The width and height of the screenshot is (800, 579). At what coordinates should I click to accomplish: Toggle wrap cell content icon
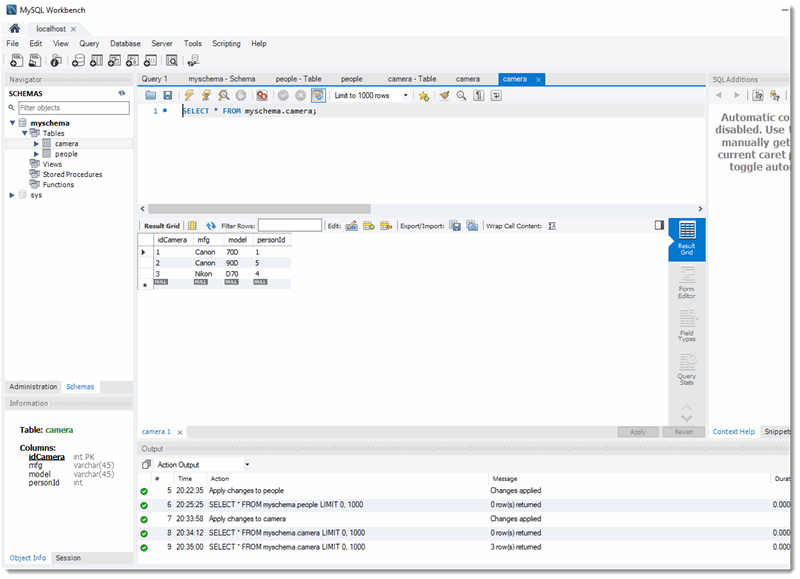(552, 225)
